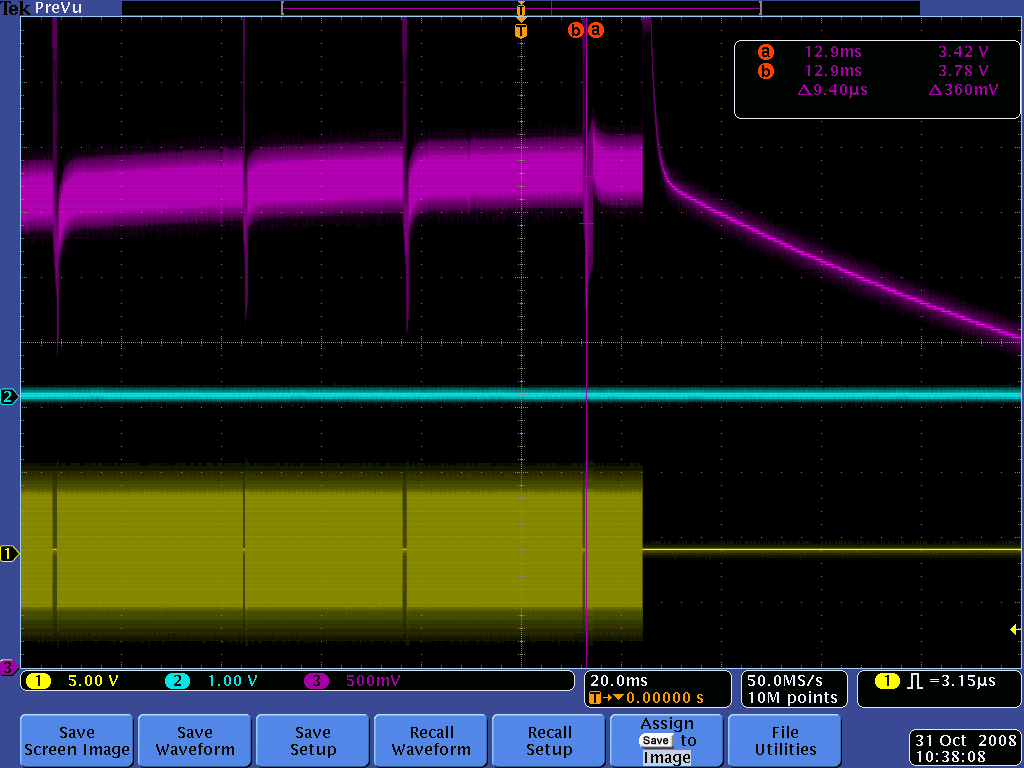This screenshot has height=768, width=1024.
Task: Open the Recall Waveform menu
Action: point(431,741)
